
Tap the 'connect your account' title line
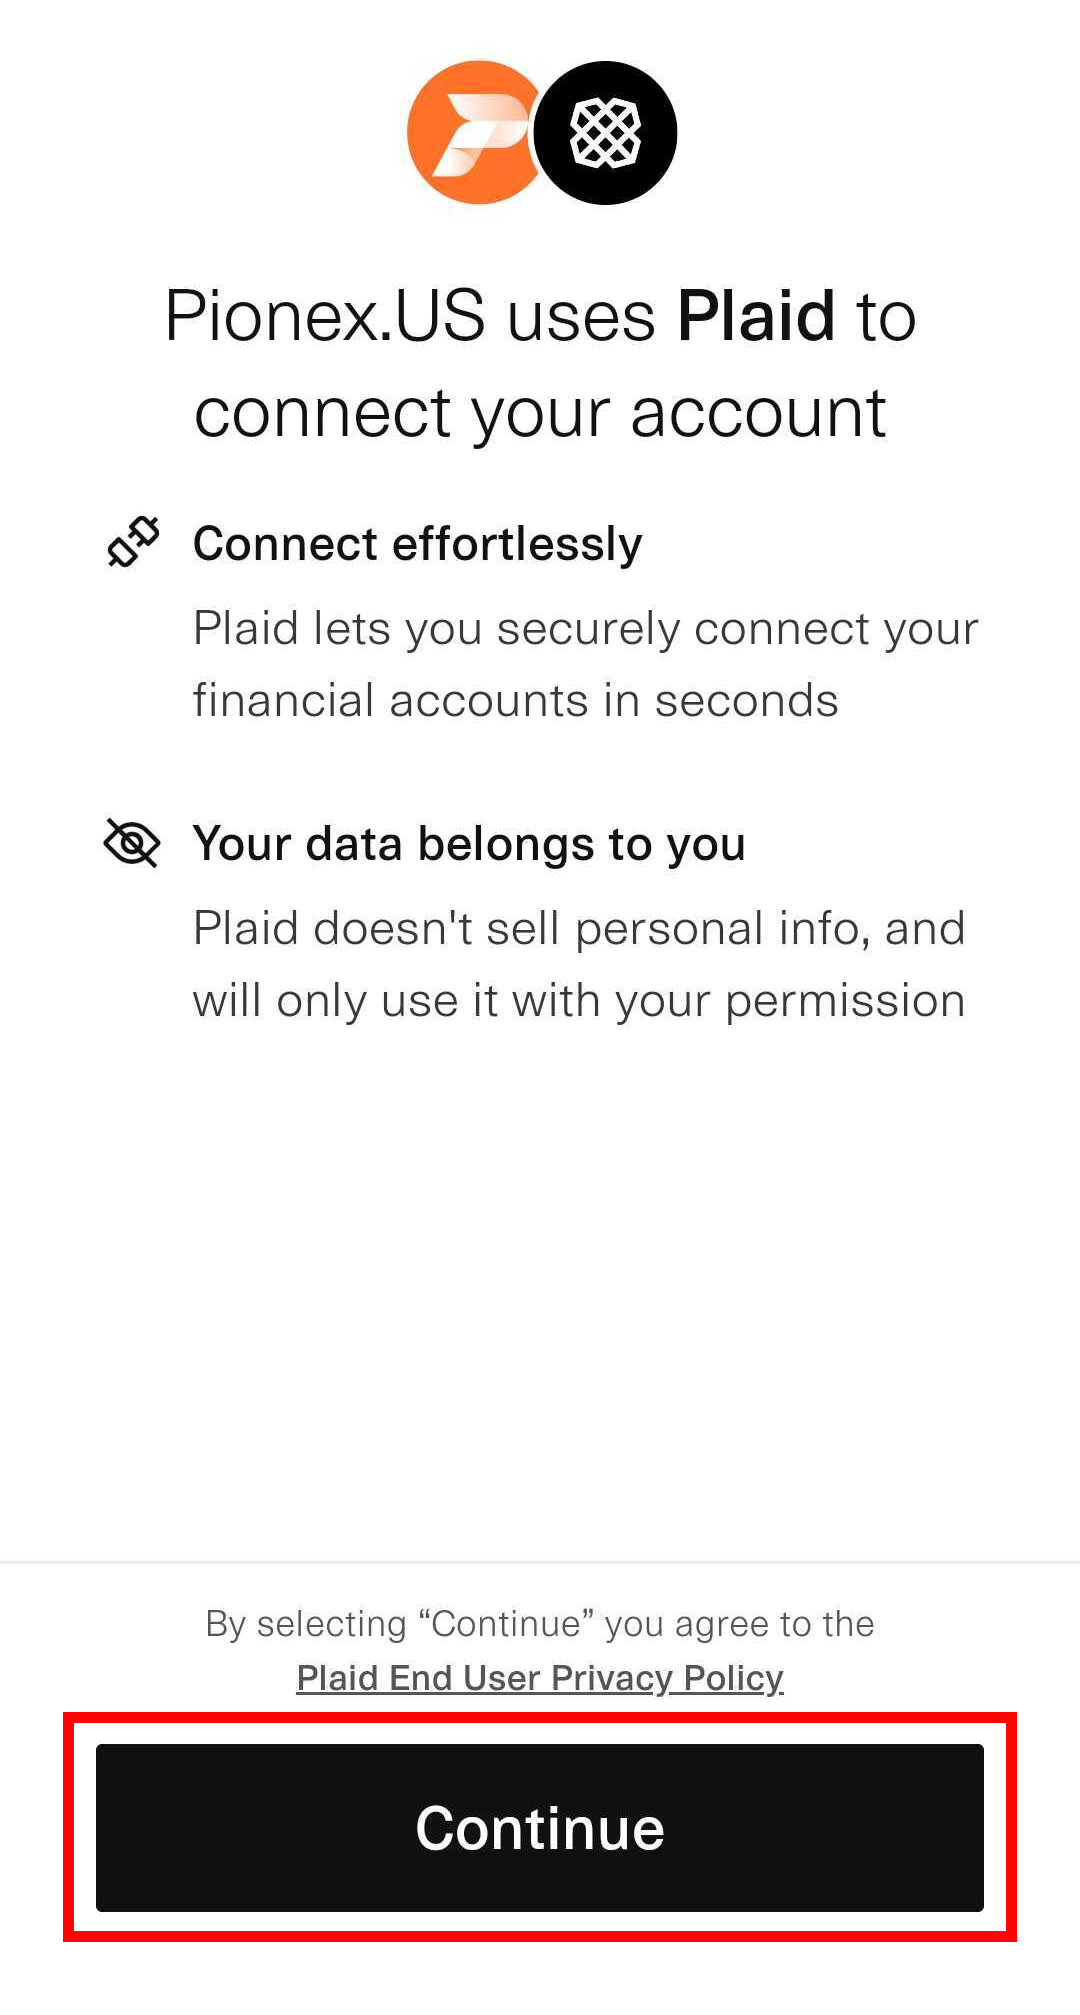pos(540,413)
